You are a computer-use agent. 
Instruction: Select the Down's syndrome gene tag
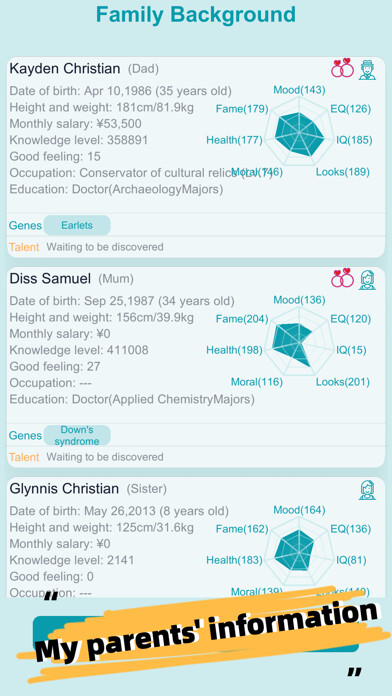(77, 435)
